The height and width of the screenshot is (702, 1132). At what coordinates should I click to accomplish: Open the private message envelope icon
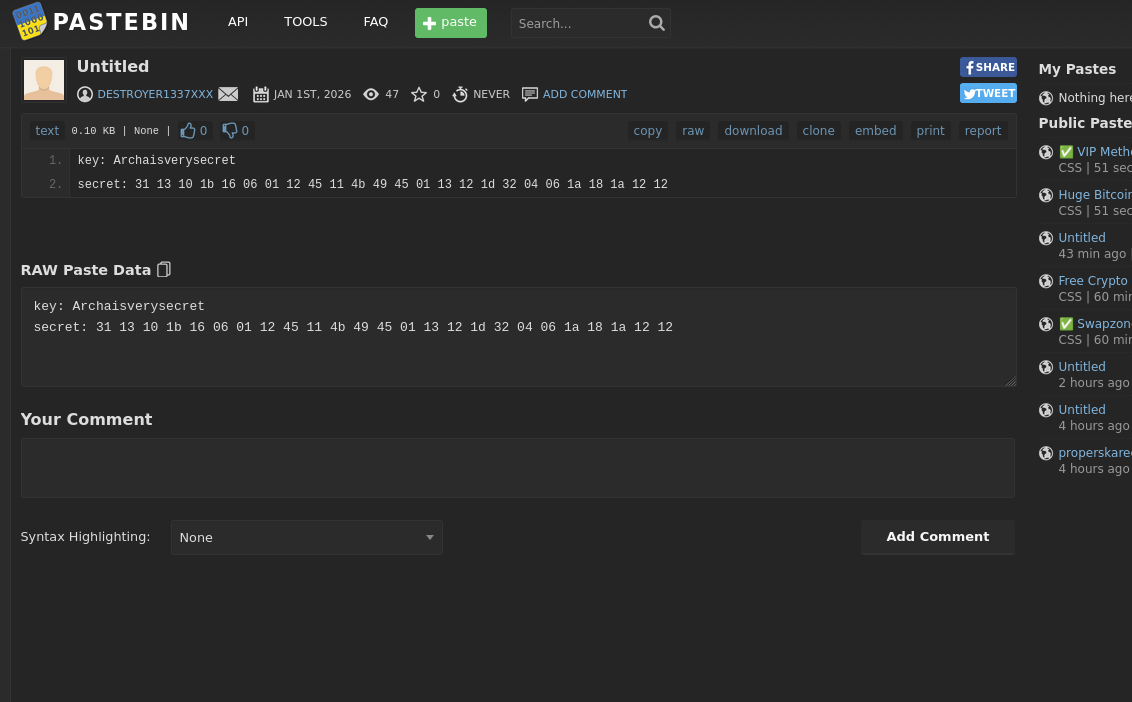click(x=228, y=94)
